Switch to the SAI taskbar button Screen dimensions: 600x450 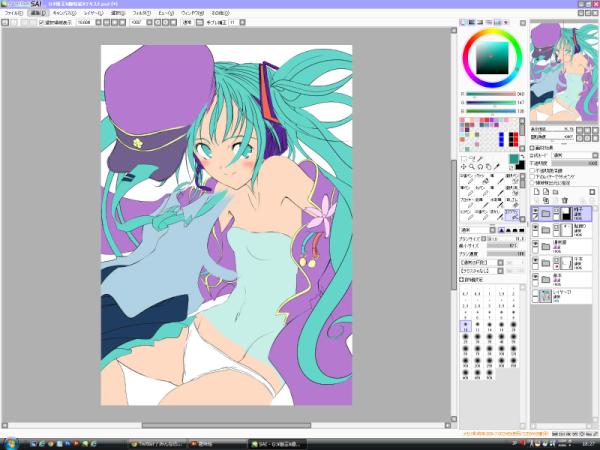tap(278, 444)
